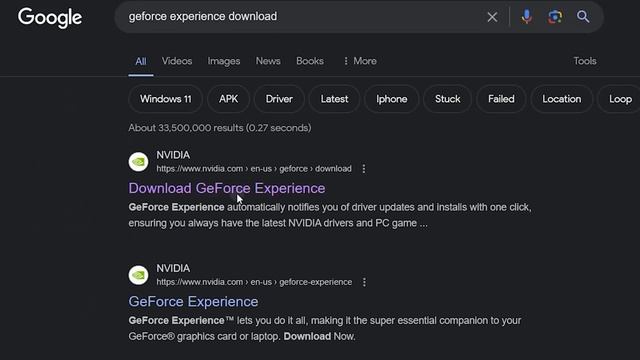Open three-dot options for the geforce-experience URL result
Image resolution: width=640 pixels, height=360 pixels.
click(364, 282)
